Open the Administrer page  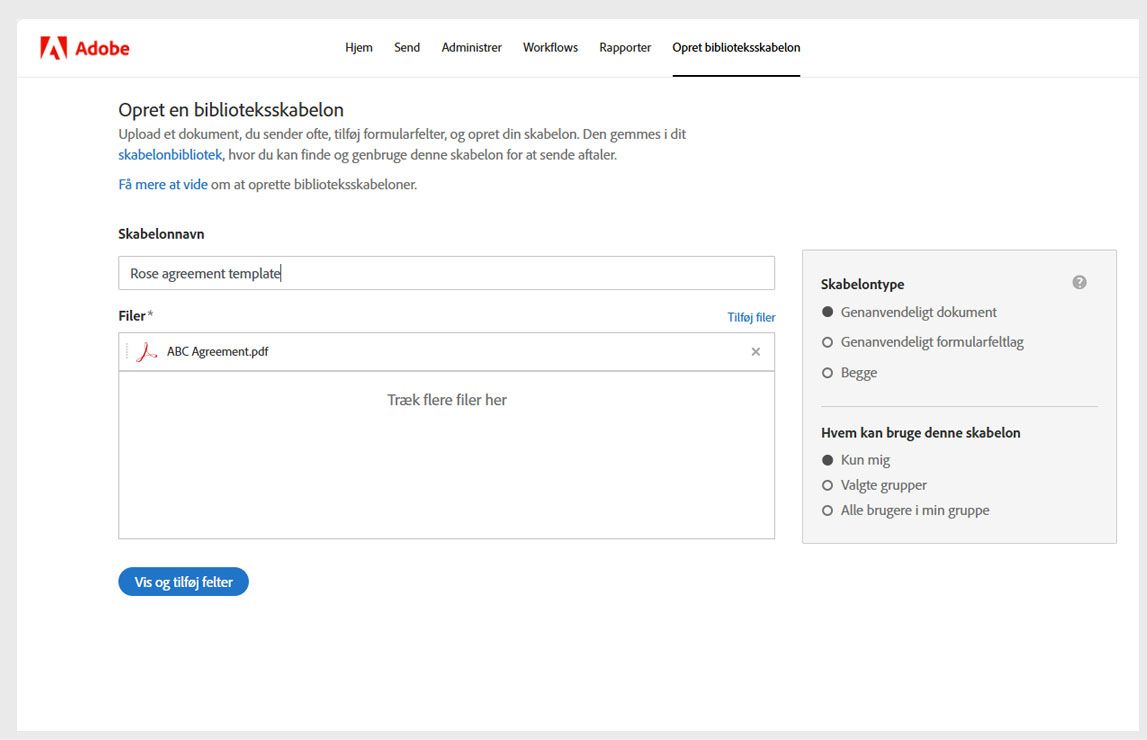pyautogui.click(x=471, y=47)
